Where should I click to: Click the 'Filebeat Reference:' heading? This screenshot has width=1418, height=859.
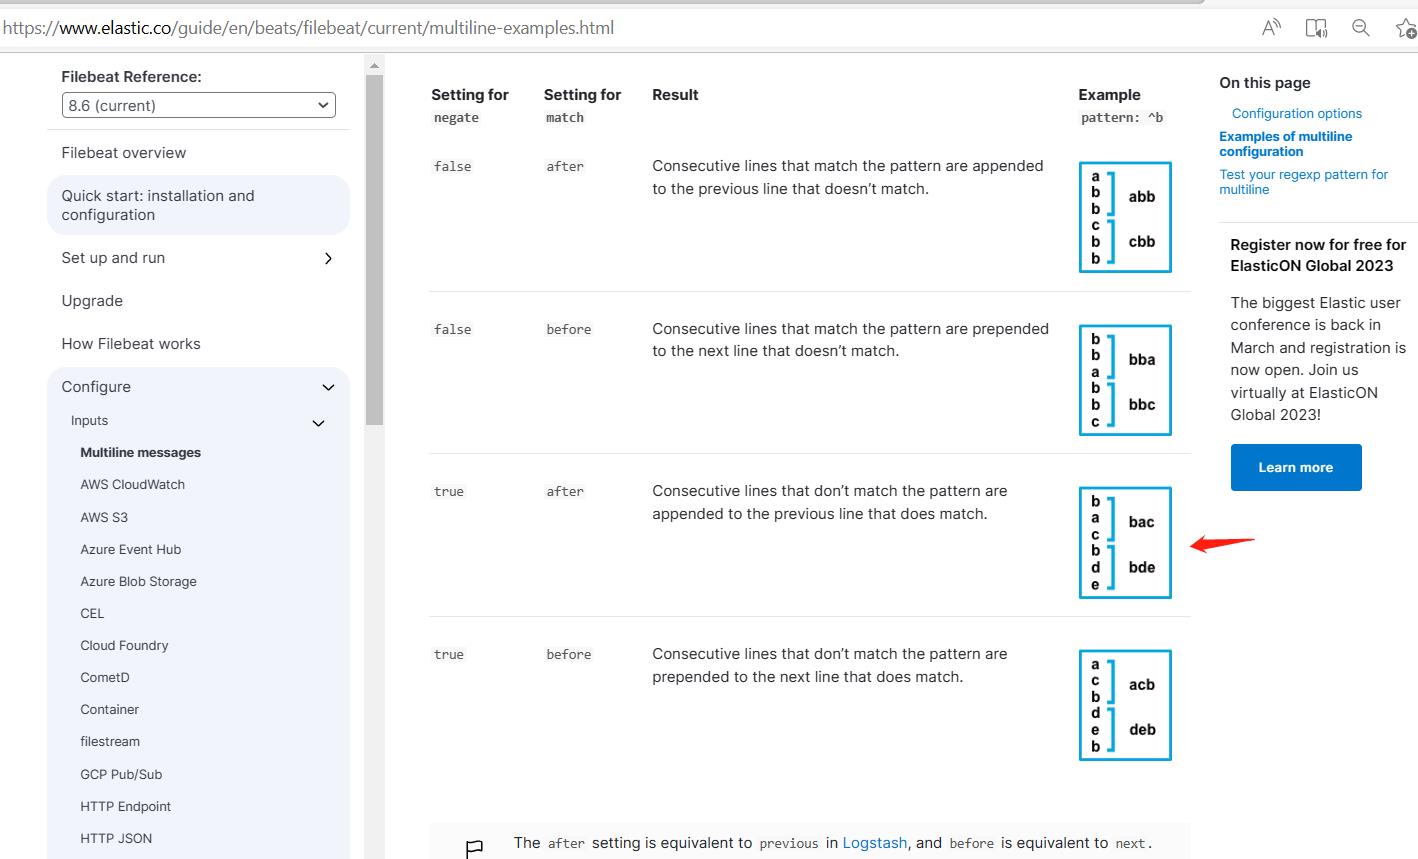(131, 76)
